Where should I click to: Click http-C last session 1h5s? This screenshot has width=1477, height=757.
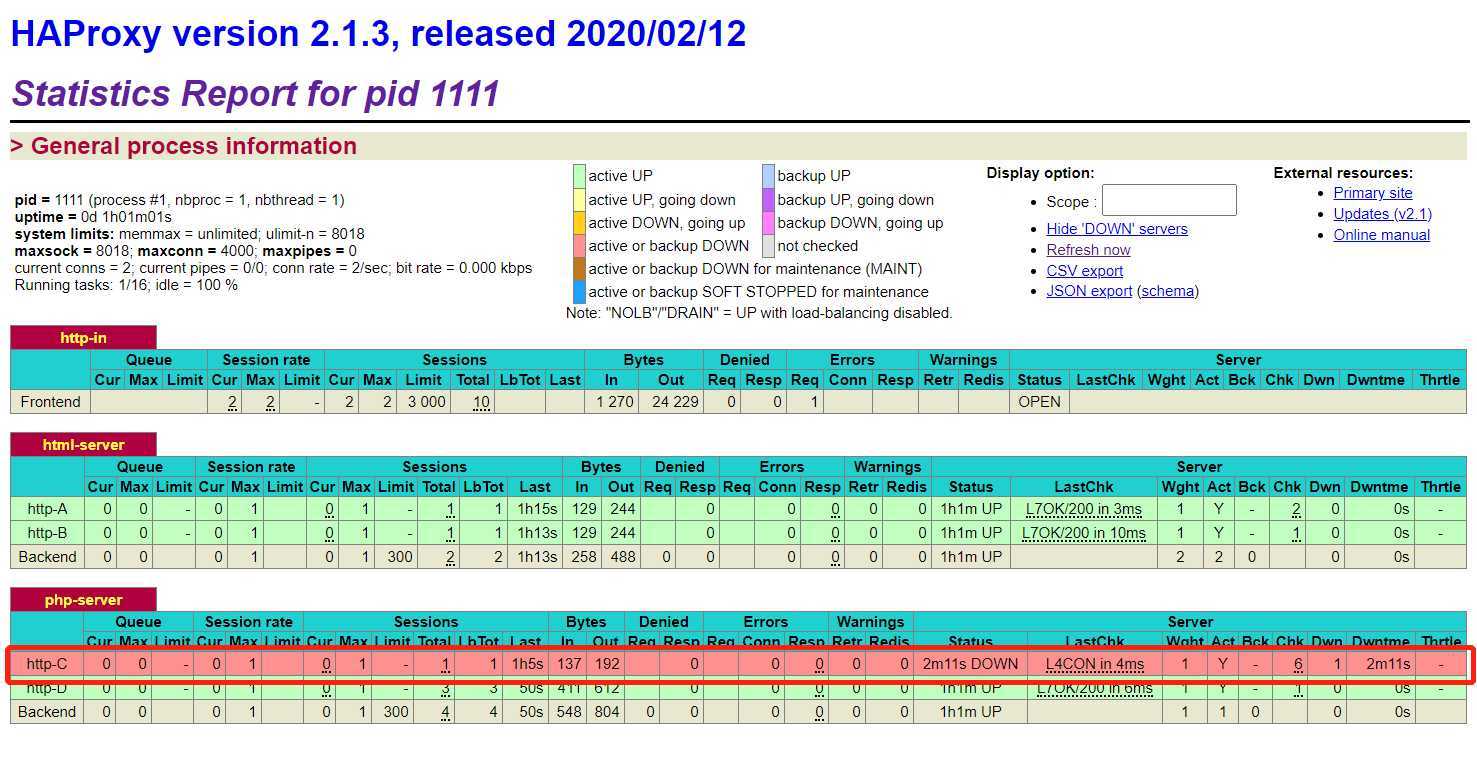[527, 664]
